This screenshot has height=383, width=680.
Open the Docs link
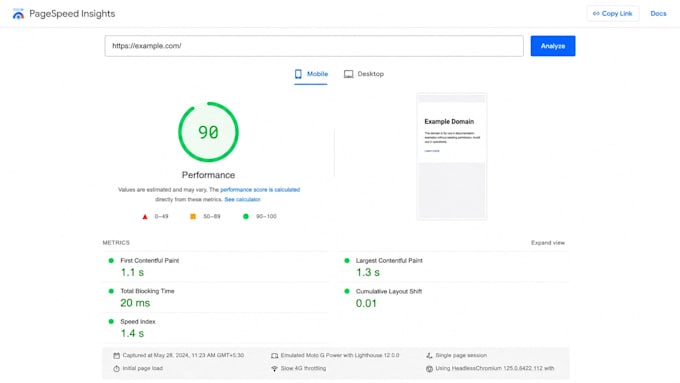[658, 13]
